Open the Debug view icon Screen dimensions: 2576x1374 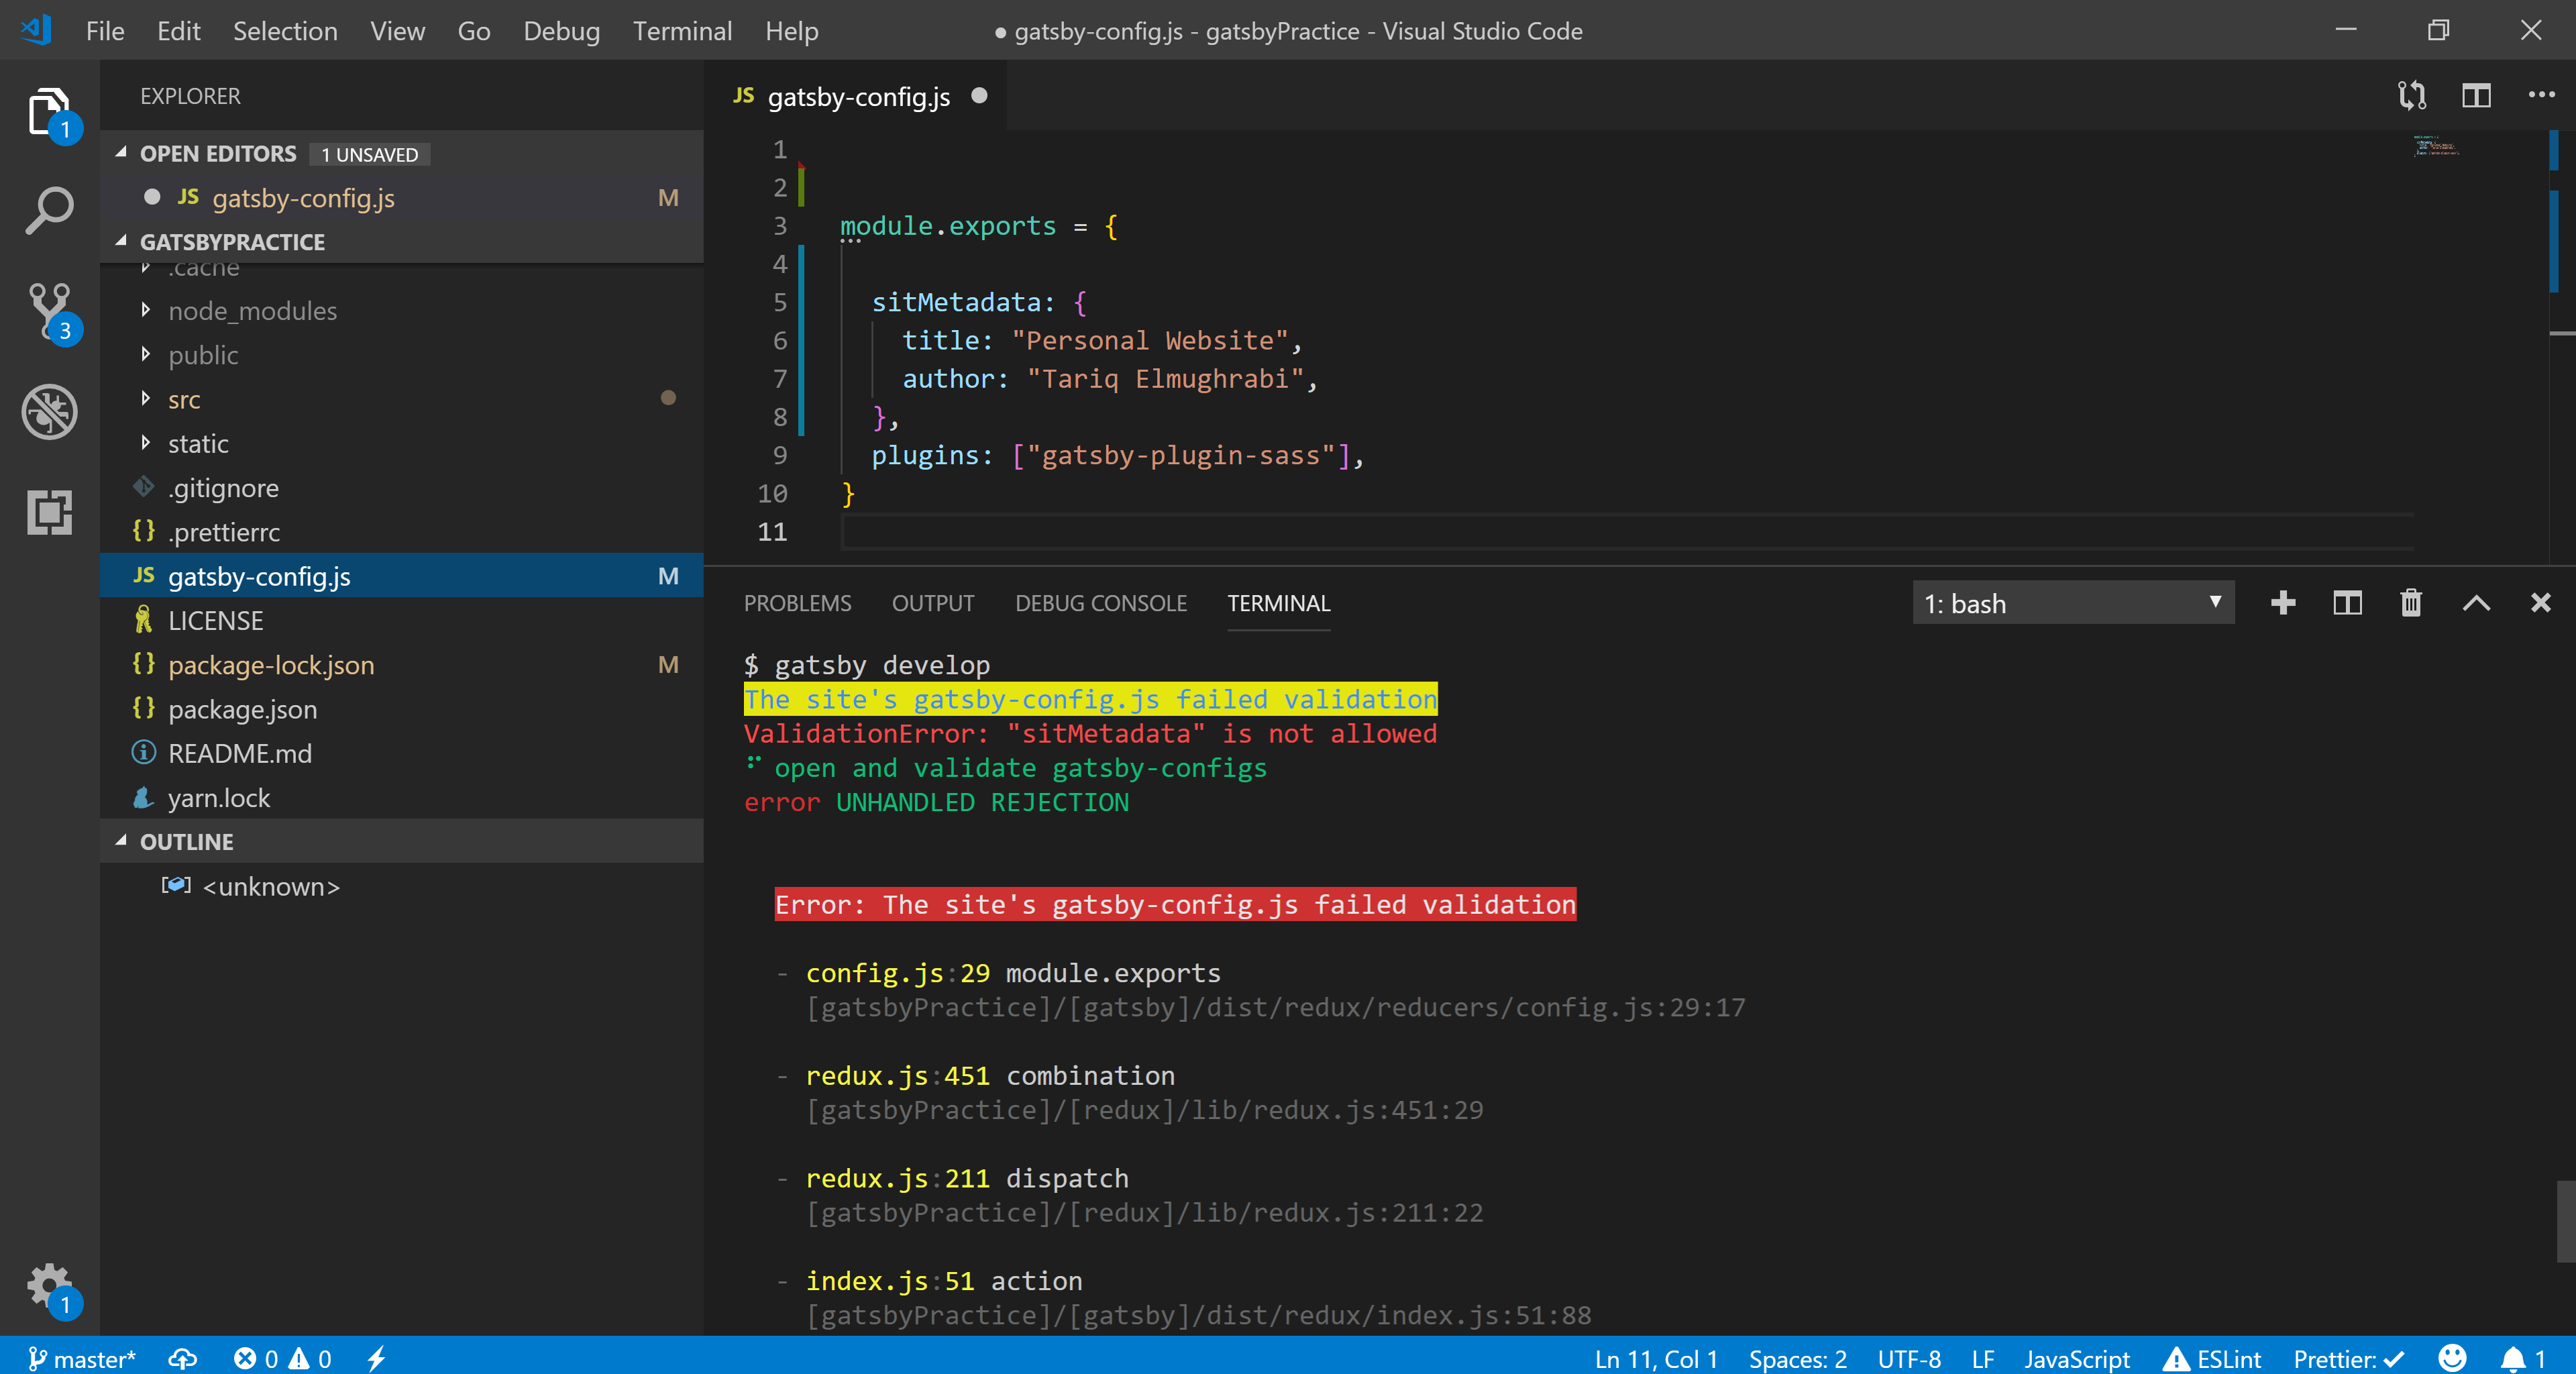click(48, 411)
